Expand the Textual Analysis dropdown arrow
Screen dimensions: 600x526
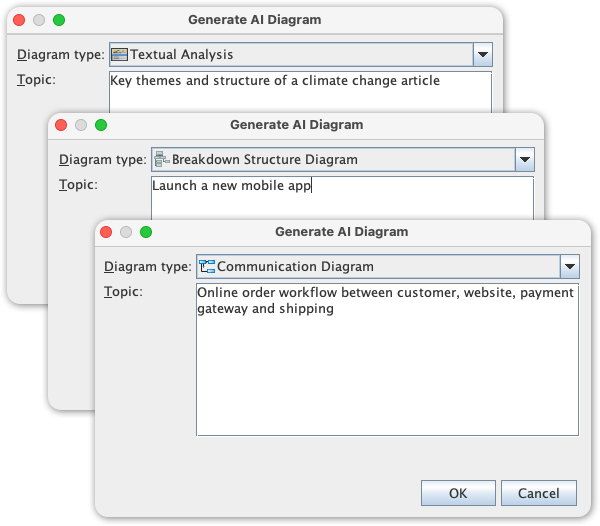(482, 54)
